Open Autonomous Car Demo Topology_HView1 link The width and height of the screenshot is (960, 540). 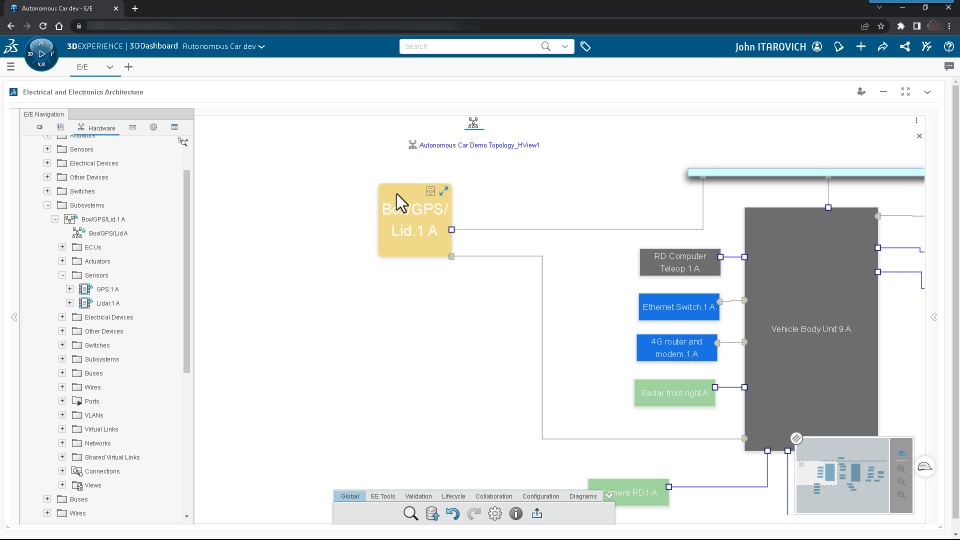pyautogui.click(x=479, y=145)
